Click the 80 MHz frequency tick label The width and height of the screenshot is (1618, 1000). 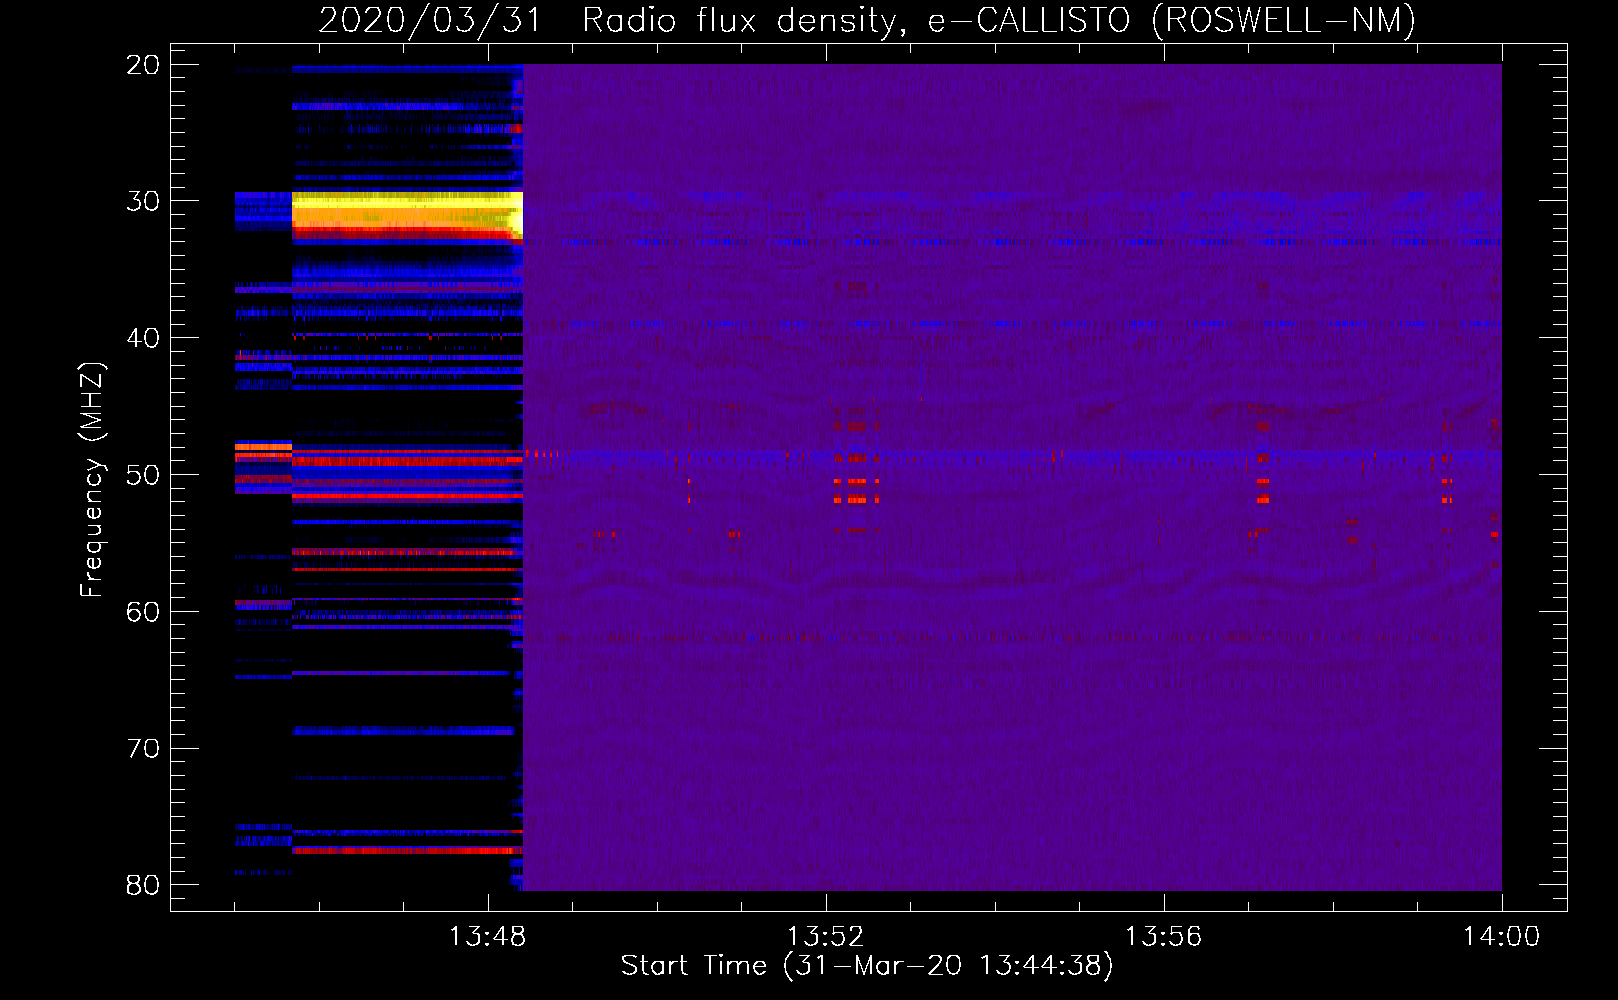[143, 885]
